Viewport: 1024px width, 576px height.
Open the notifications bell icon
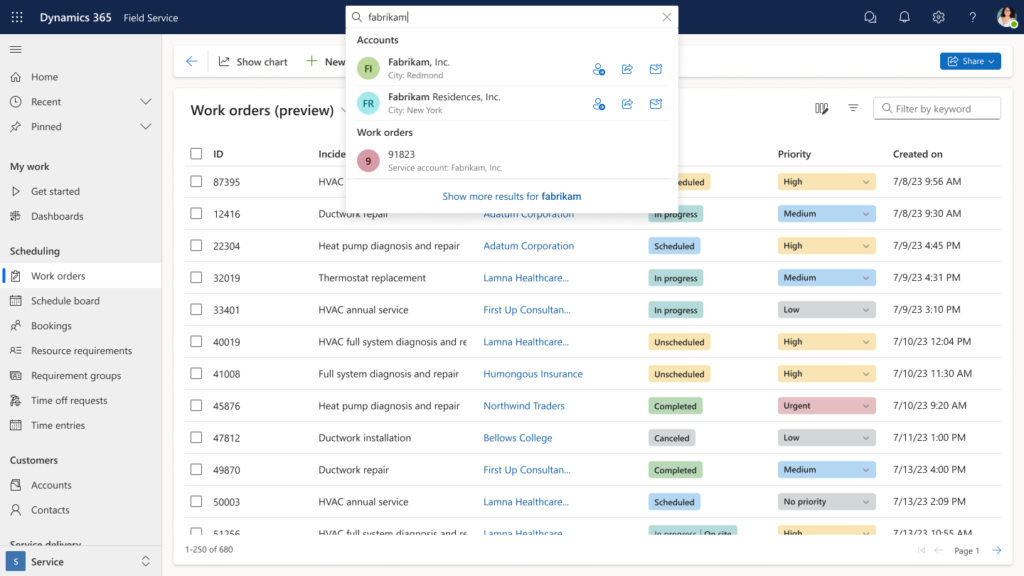pyautogui.click(x=904, y=17)
